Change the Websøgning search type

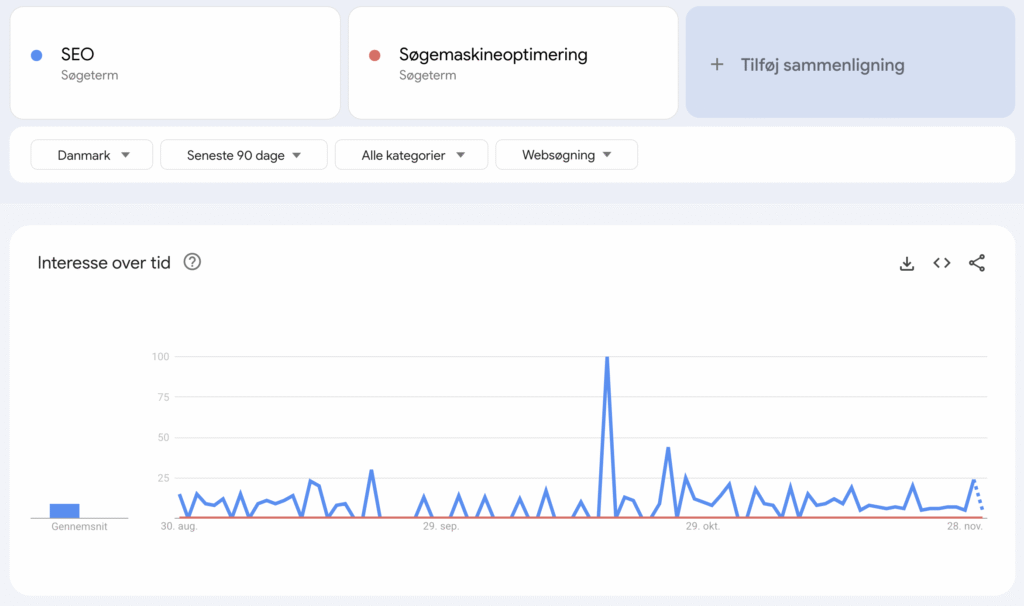[x=566, y=155]
